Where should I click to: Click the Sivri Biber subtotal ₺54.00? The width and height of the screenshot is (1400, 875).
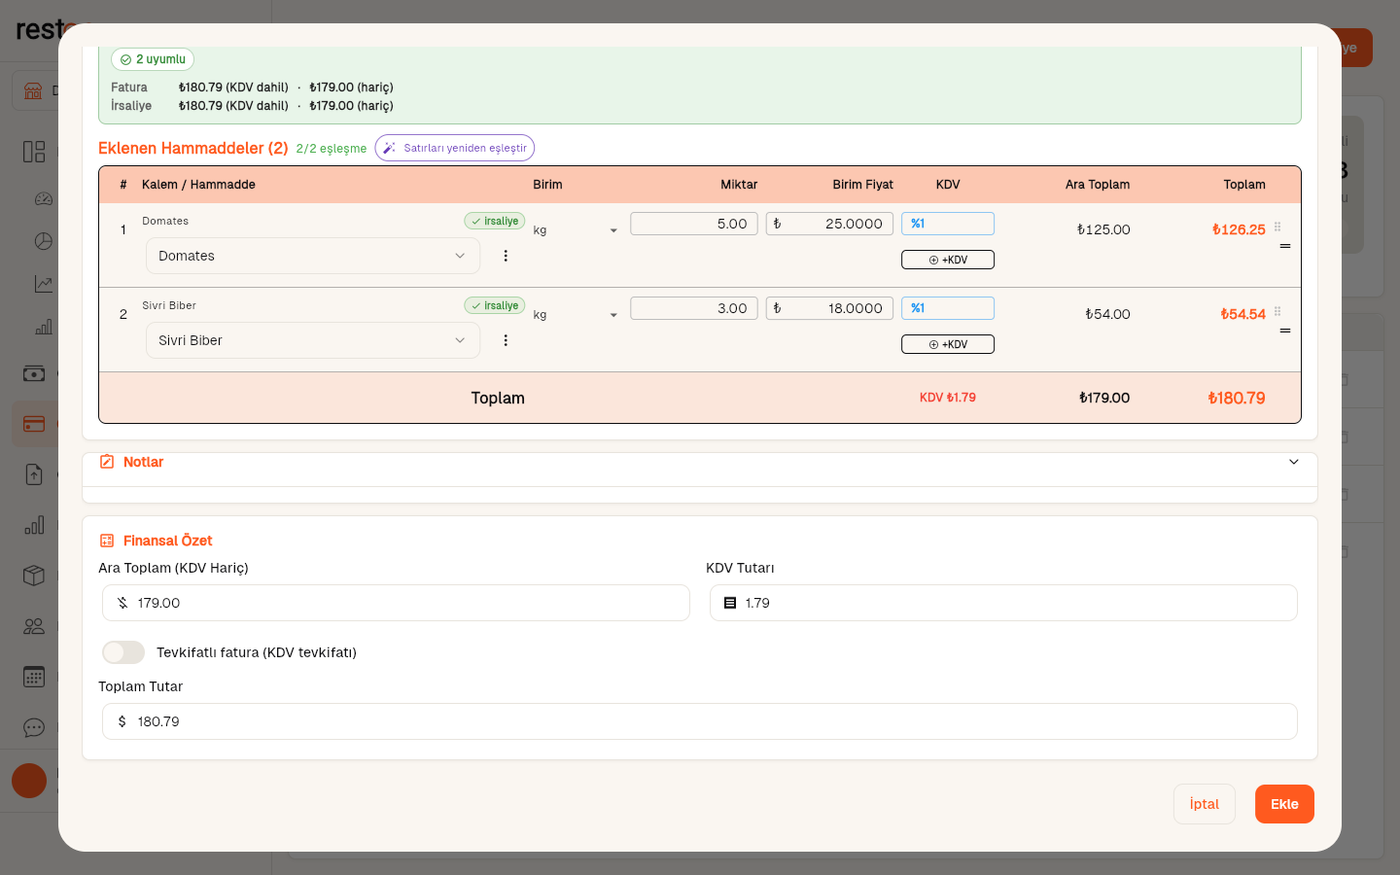click(x=1108, y=314)
